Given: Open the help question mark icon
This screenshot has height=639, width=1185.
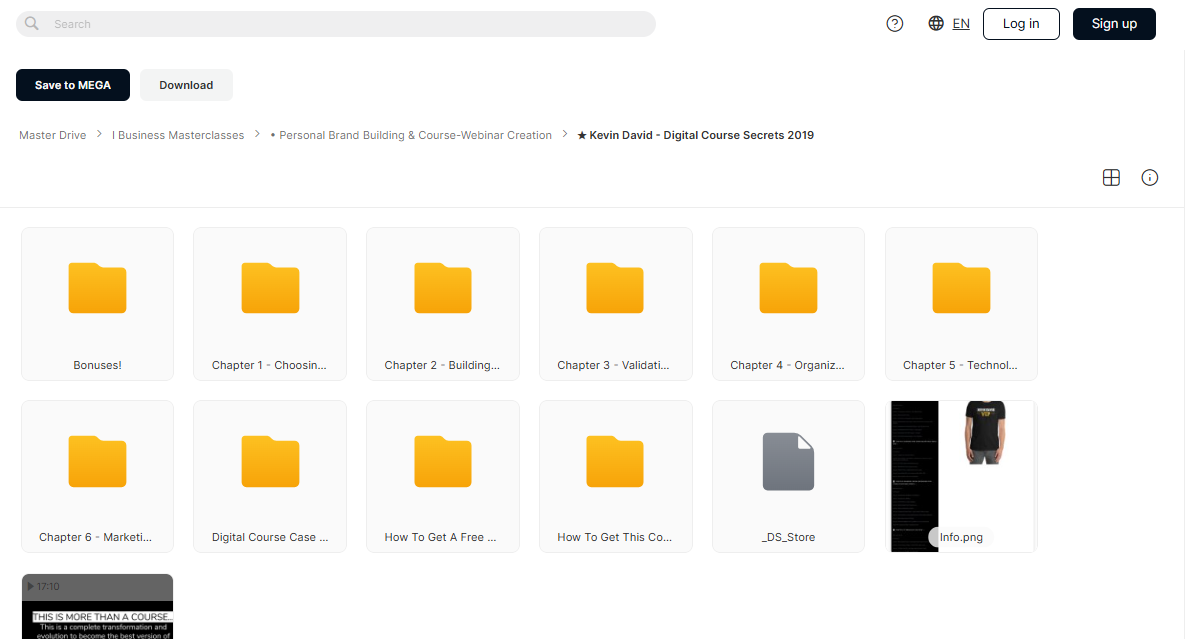Looking at the screenshot, I should pos(895,23).
